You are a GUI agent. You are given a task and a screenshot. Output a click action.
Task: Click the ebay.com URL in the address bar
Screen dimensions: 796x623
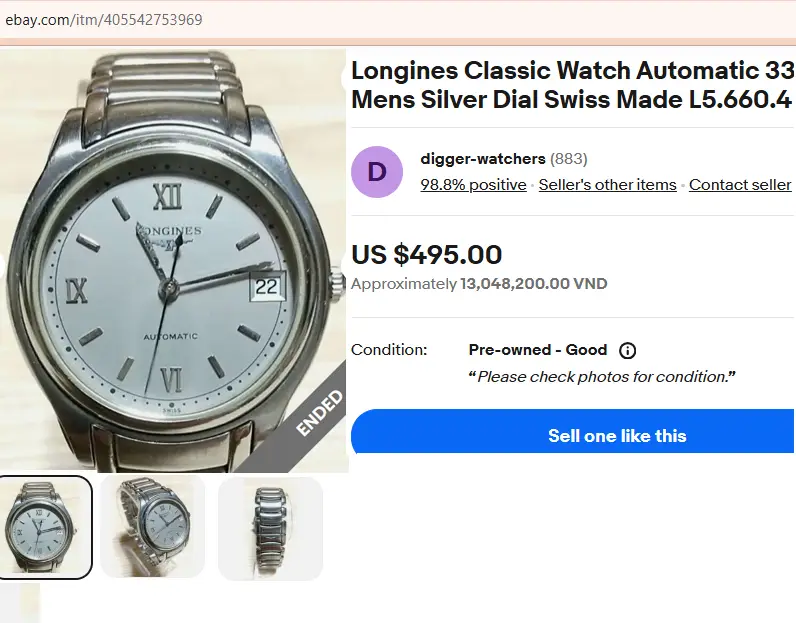pos(104,20)
